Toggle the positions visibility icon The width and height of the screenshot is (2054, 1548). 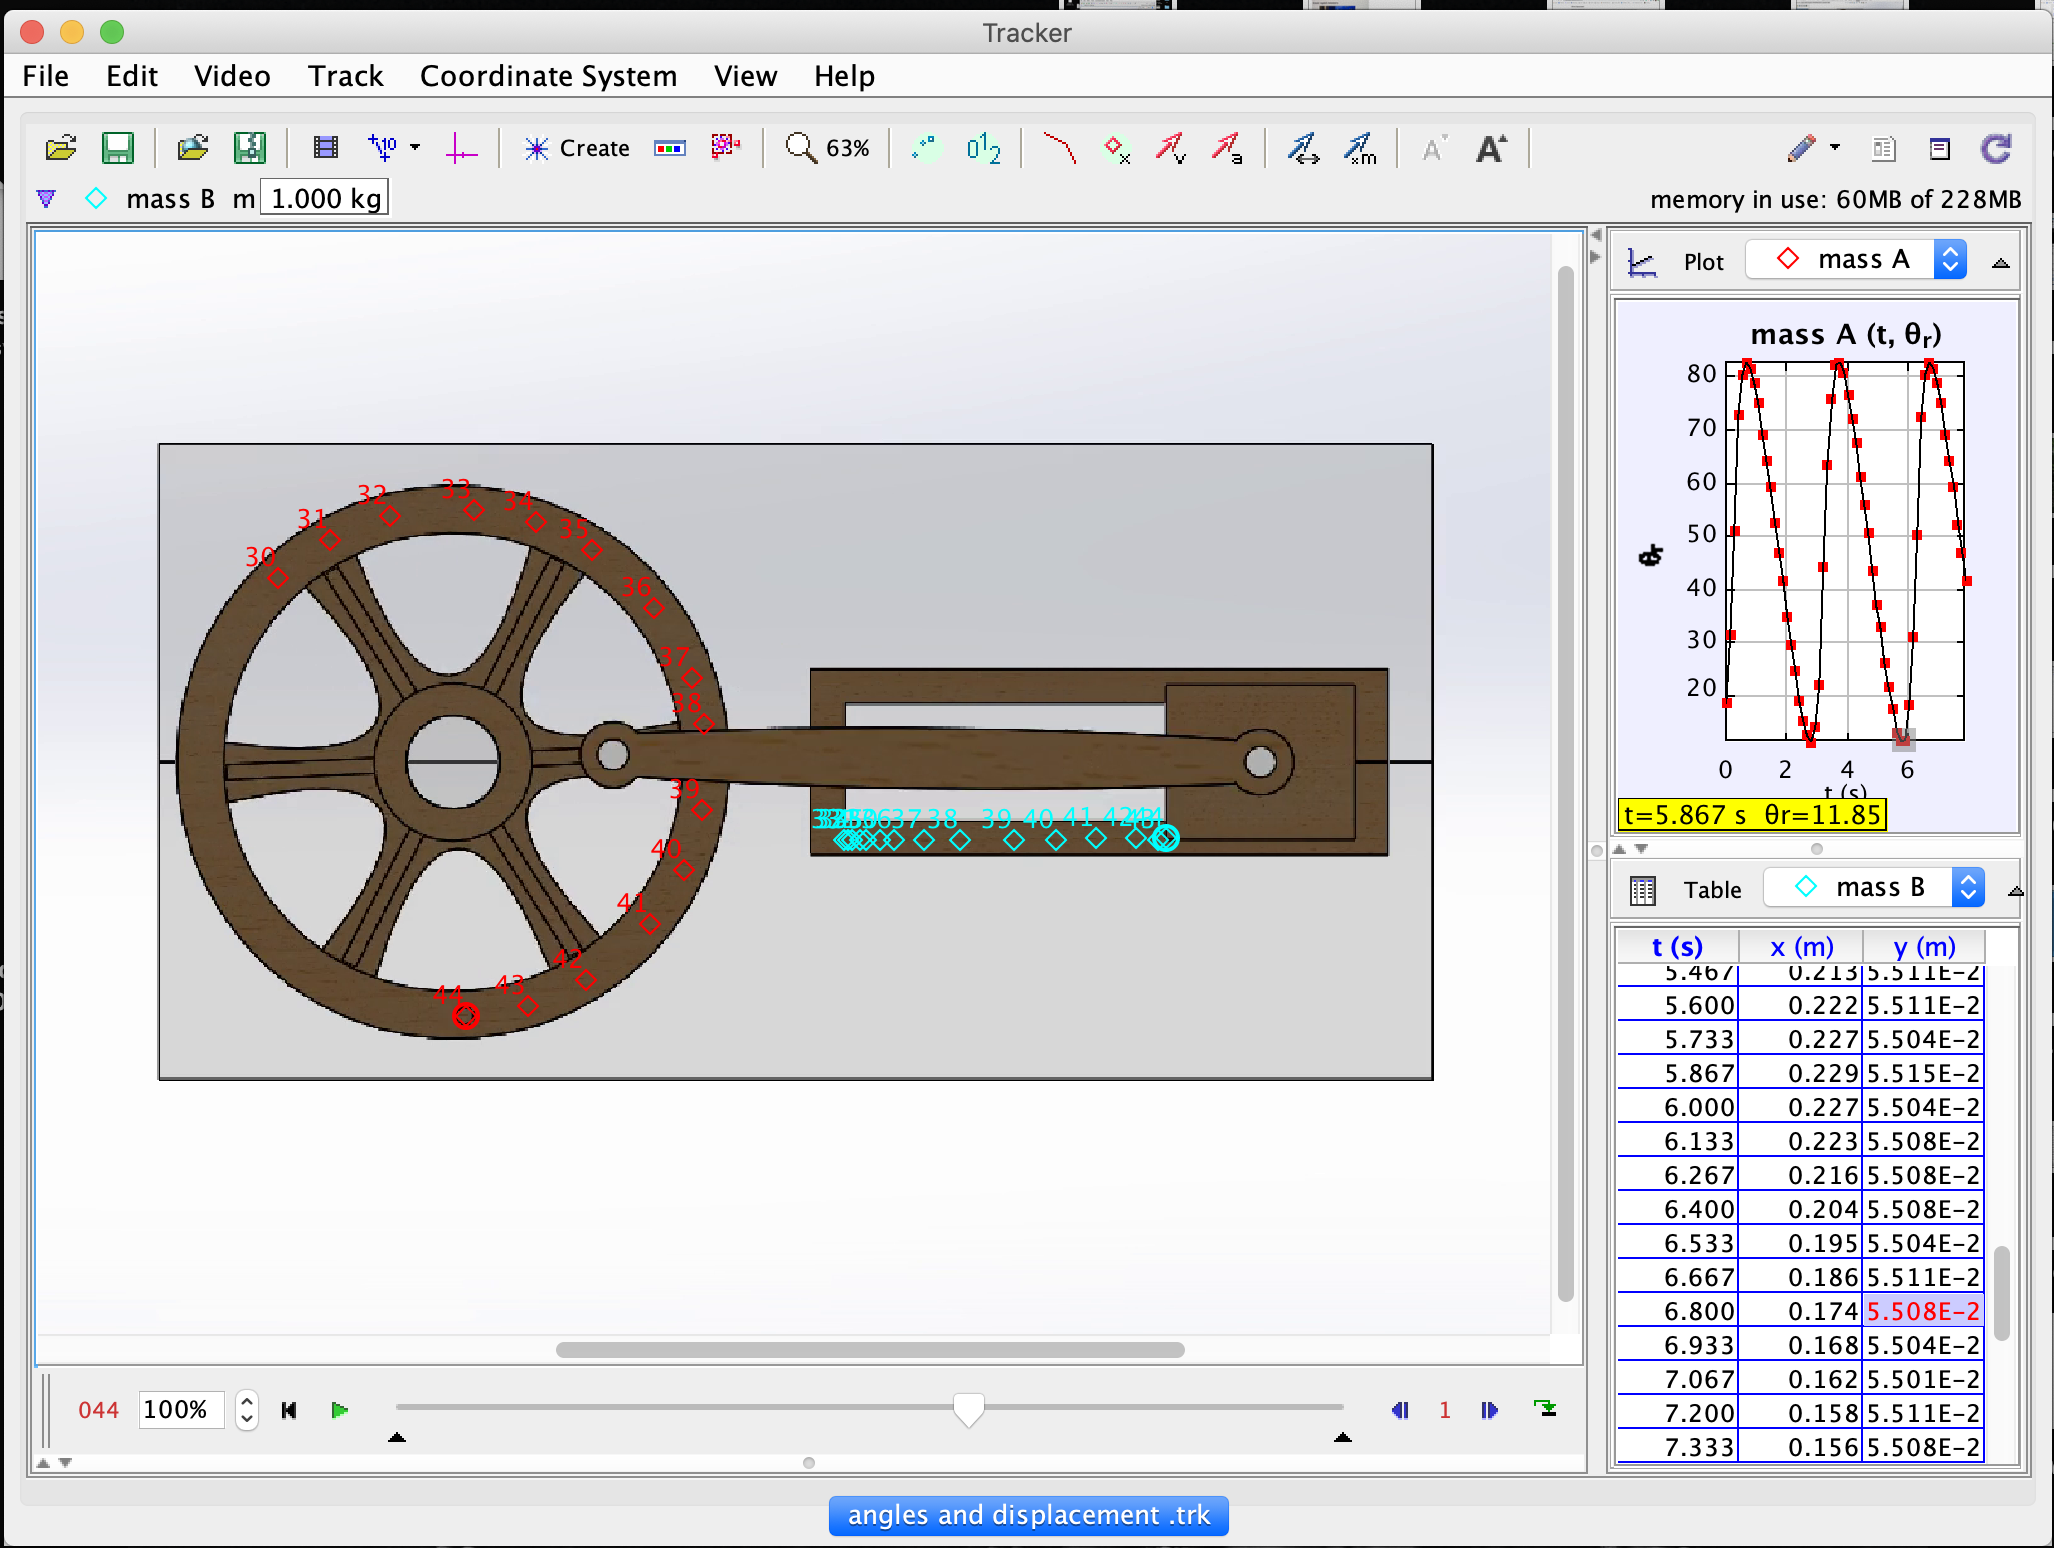tap(1116, 148)
